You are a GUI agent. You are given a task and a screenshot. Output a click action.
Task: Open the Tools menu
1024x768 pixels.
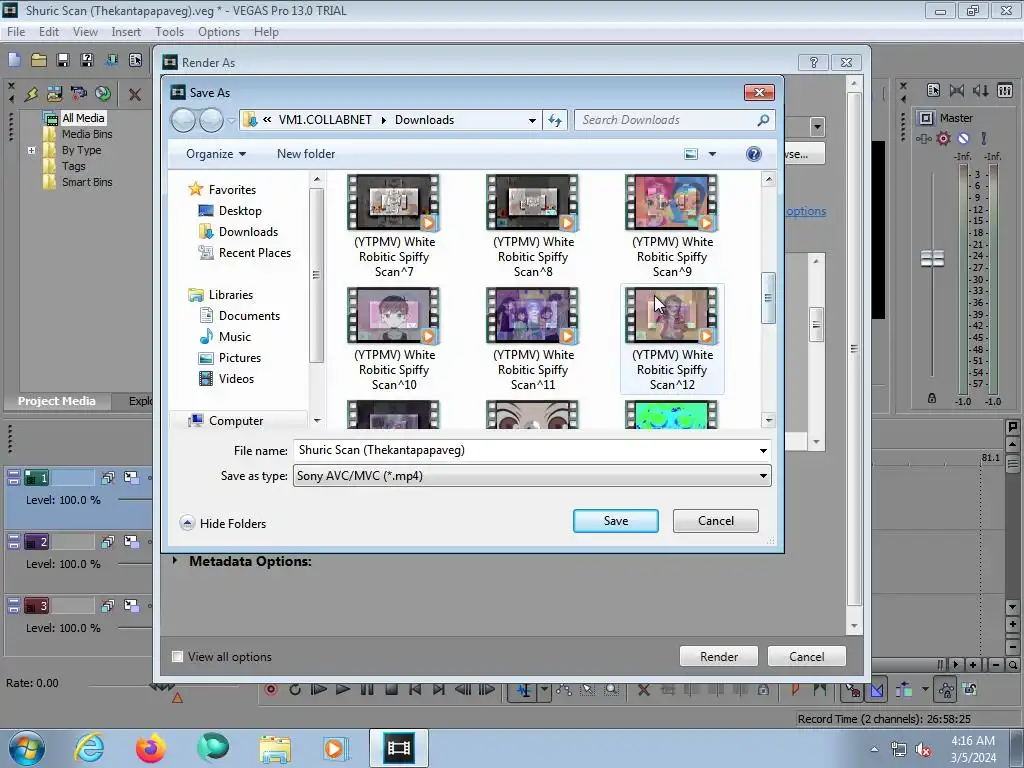169,32
